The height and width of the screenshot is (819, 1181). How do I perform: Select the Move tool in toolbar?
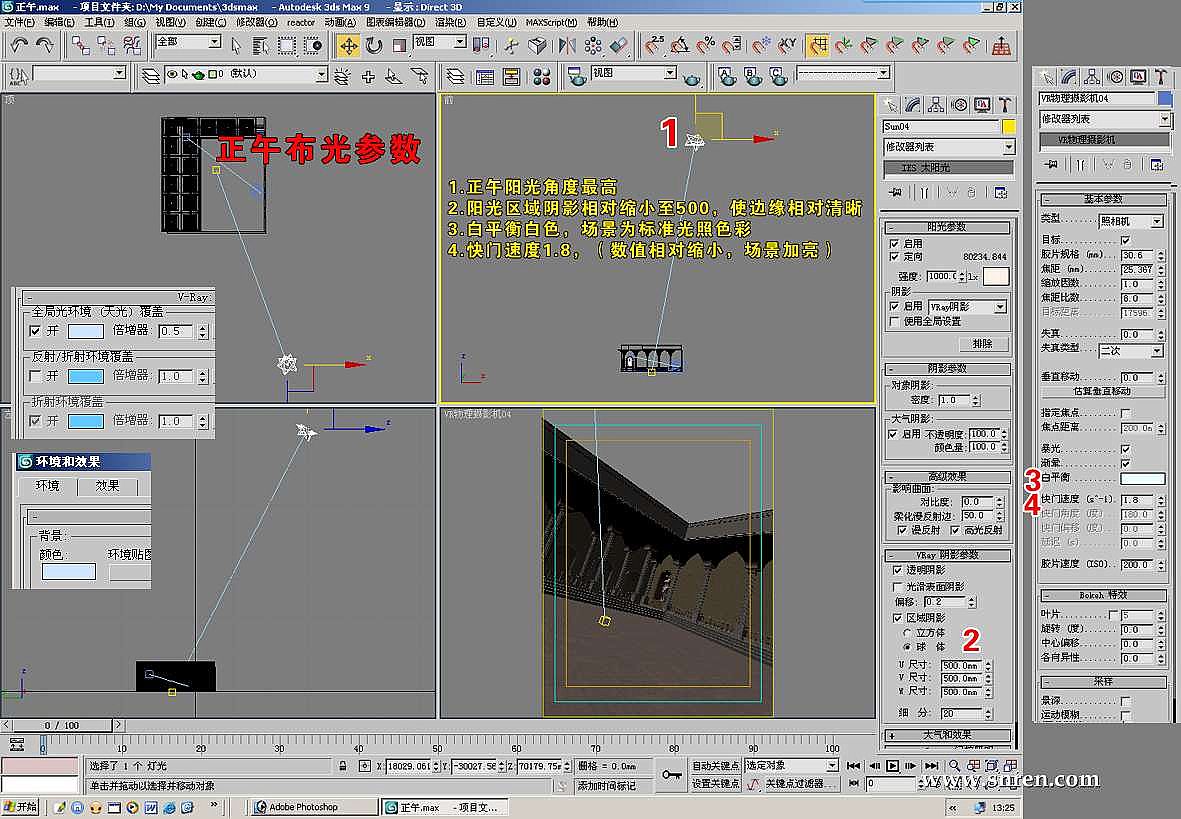tap(348, 45)
